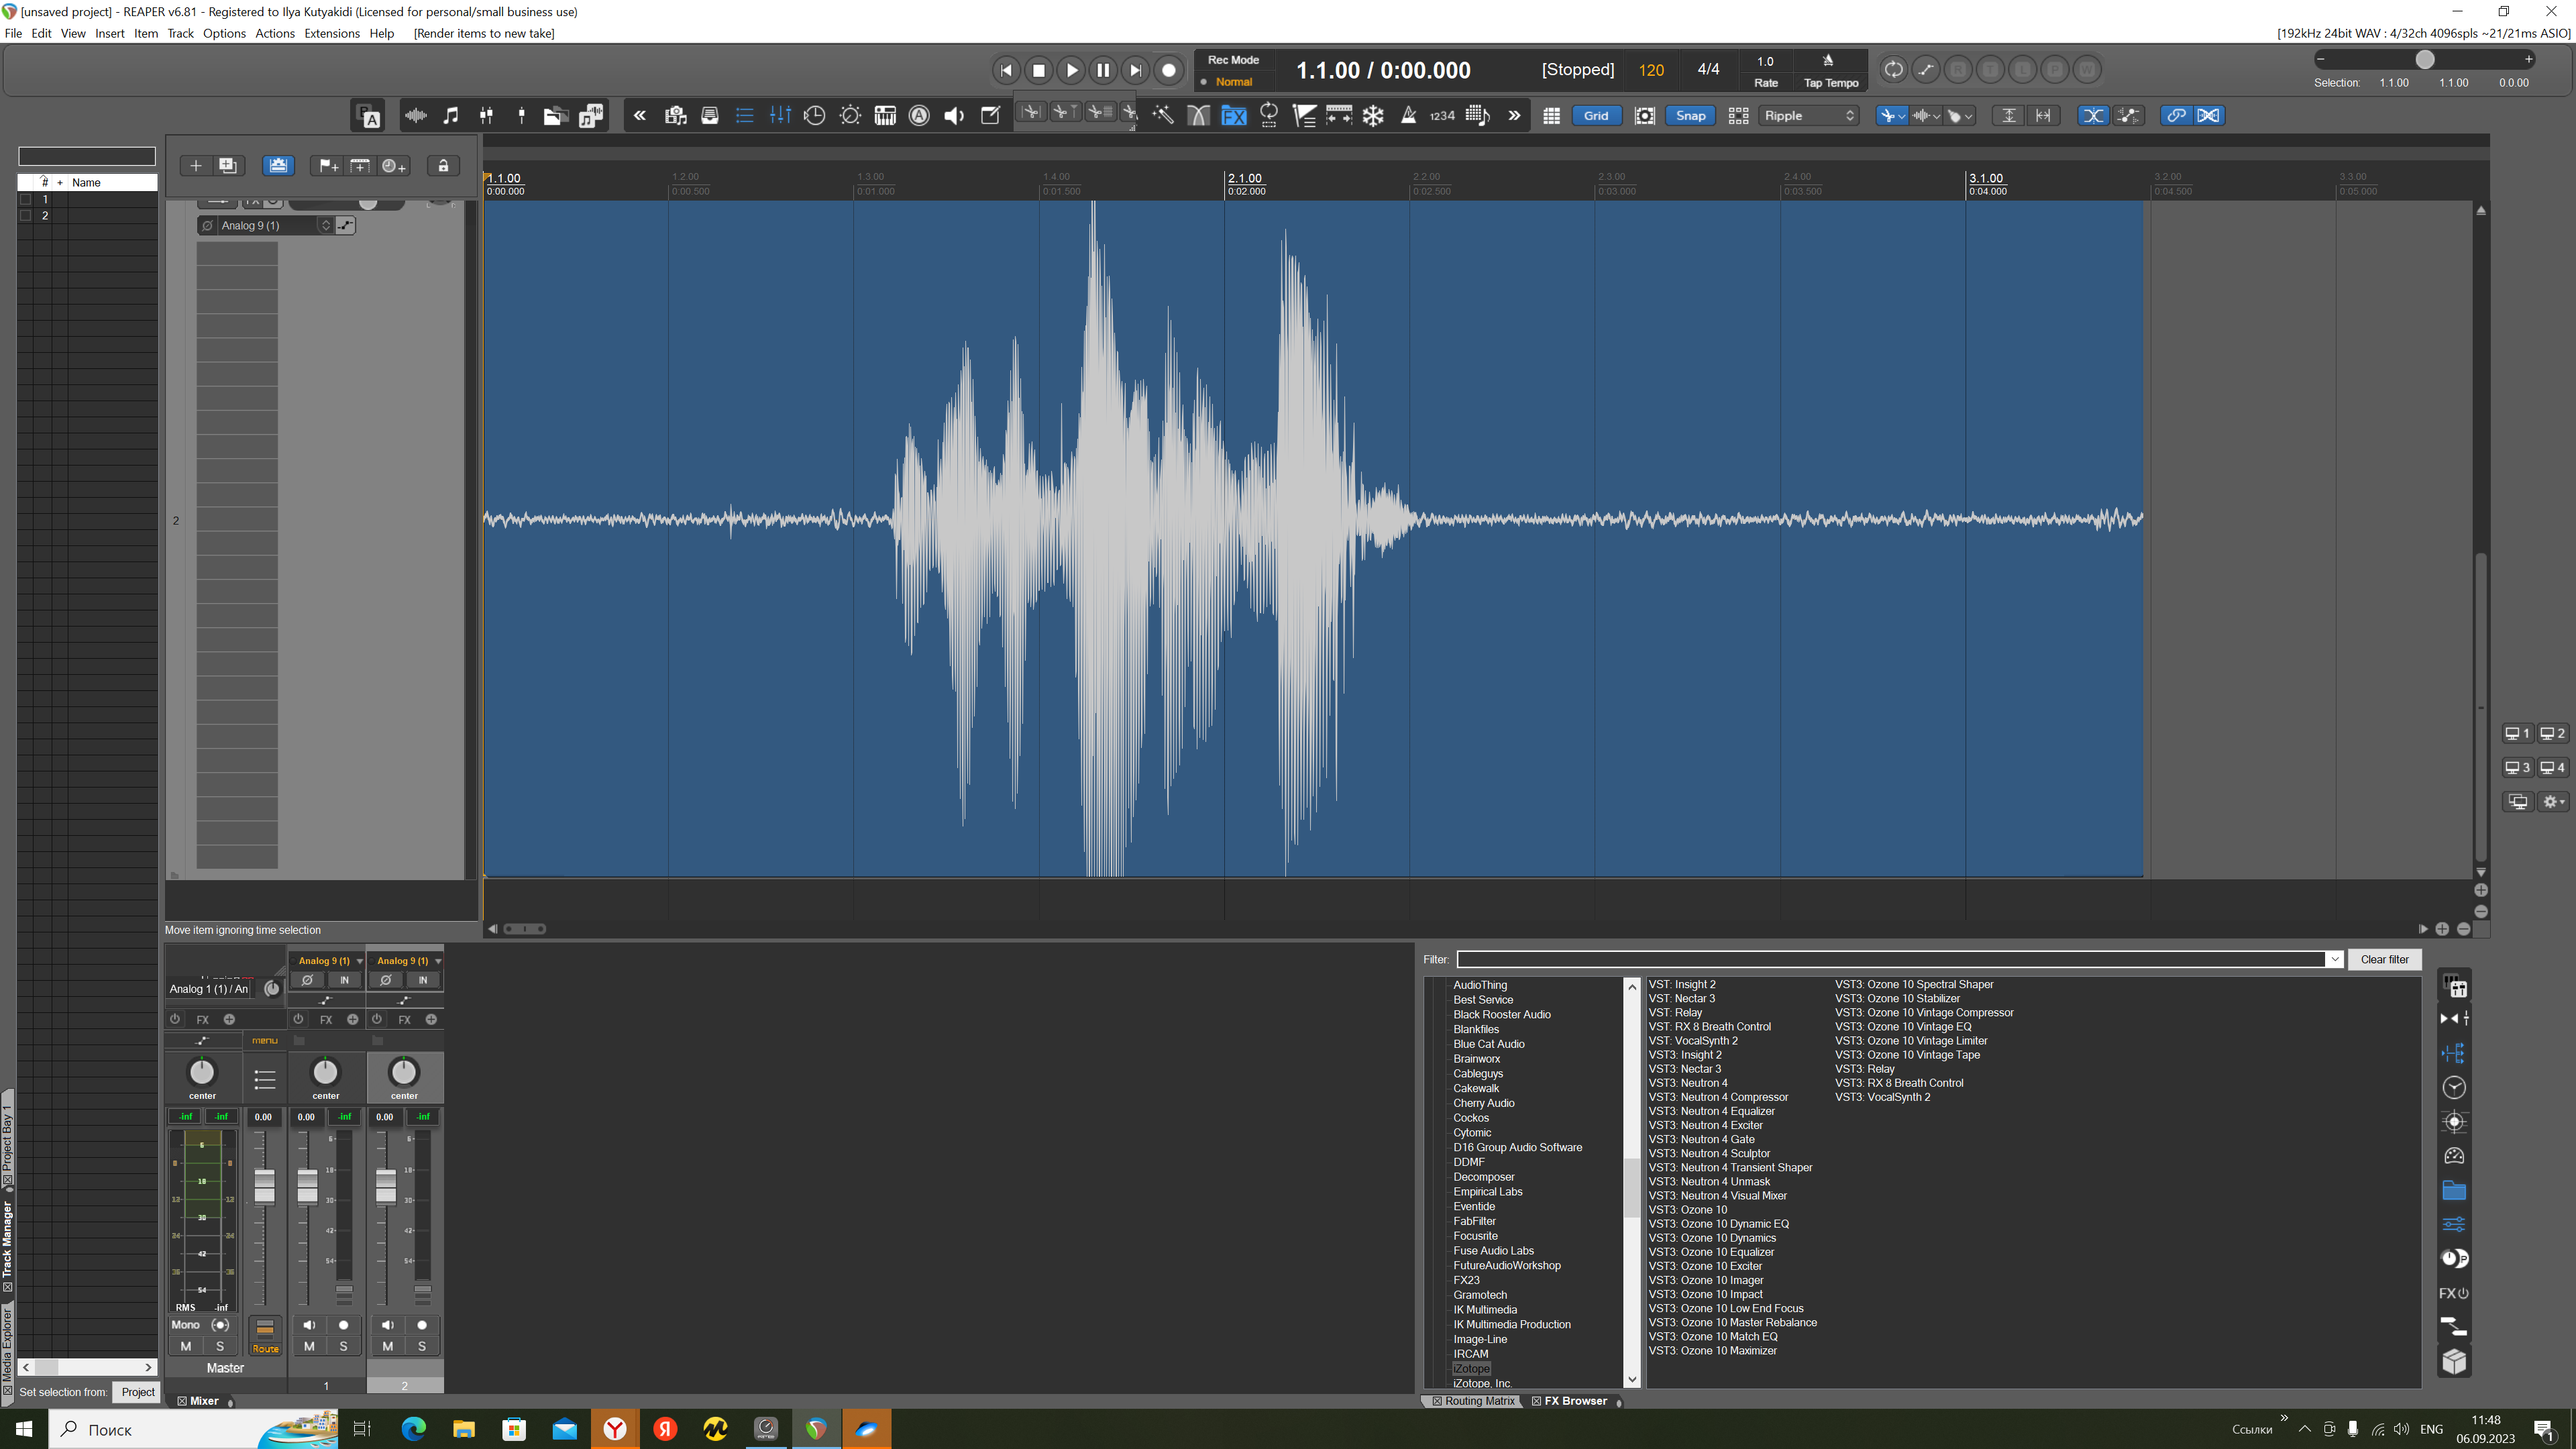2576x1449 pixels.
Task: Click the snowflake freeze icon
Action: [x=1373, y=116]
